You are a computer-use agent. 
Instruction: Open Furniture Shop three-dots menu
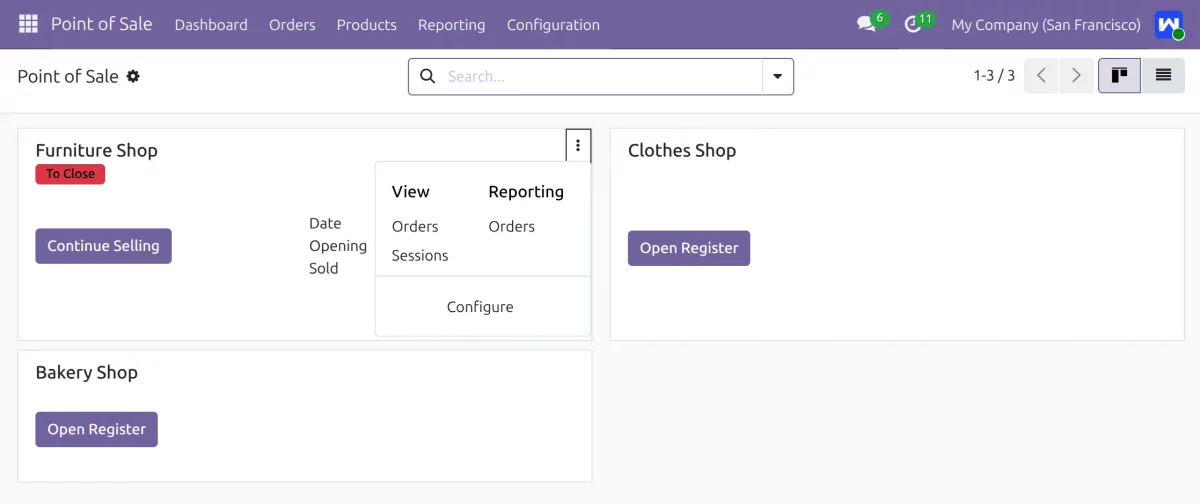click(578, 146)
